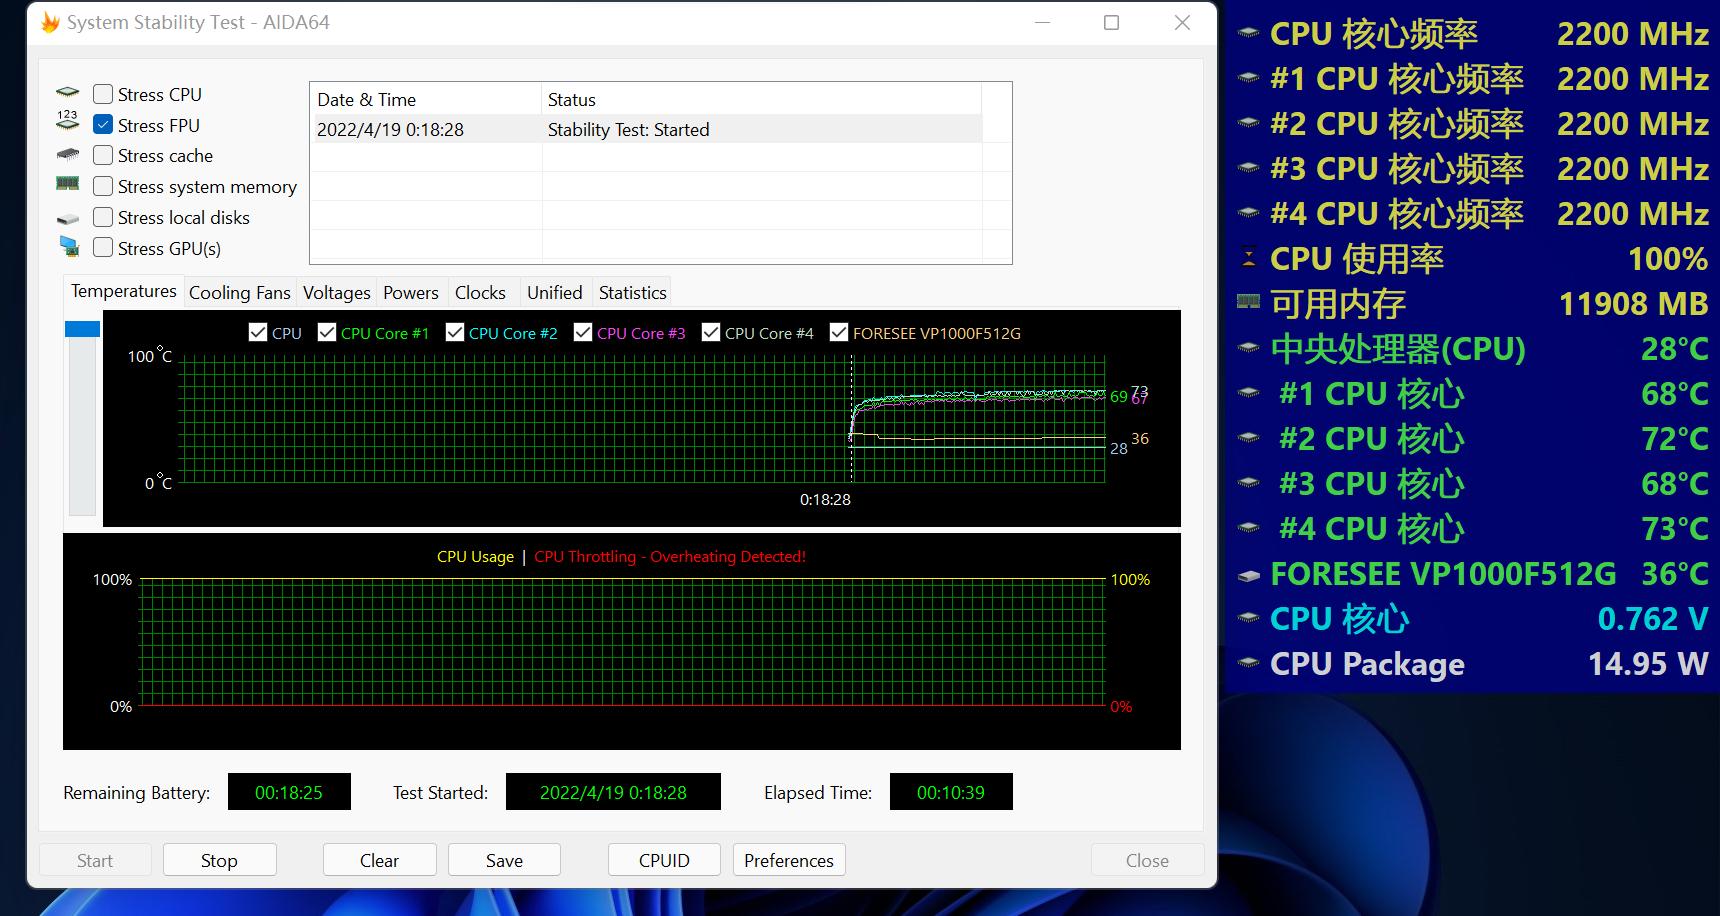This screenshot has width=1720, height=916.
Task: Click the 123 icon beside Stress FPU
Action: [67, 121]
